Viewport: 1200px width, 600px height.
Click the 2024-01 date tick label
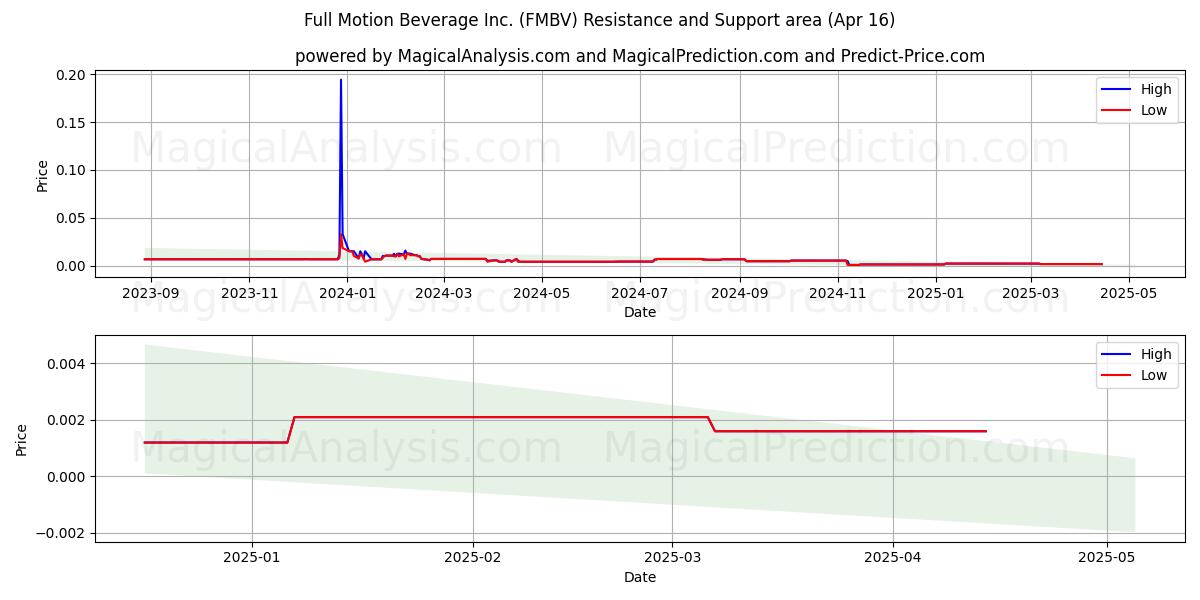point(347,293)
